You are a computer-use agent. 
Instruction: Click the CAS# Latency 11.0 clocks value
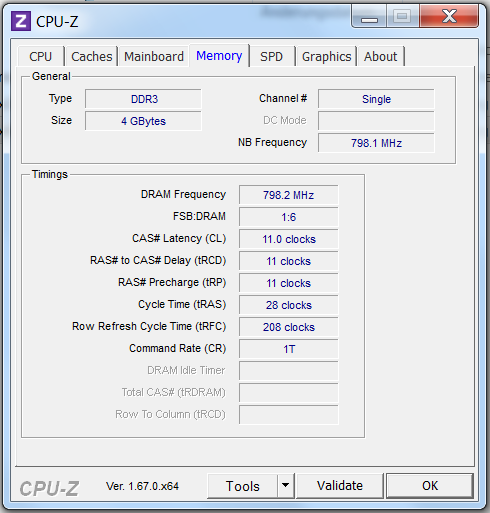click(289, 239)
